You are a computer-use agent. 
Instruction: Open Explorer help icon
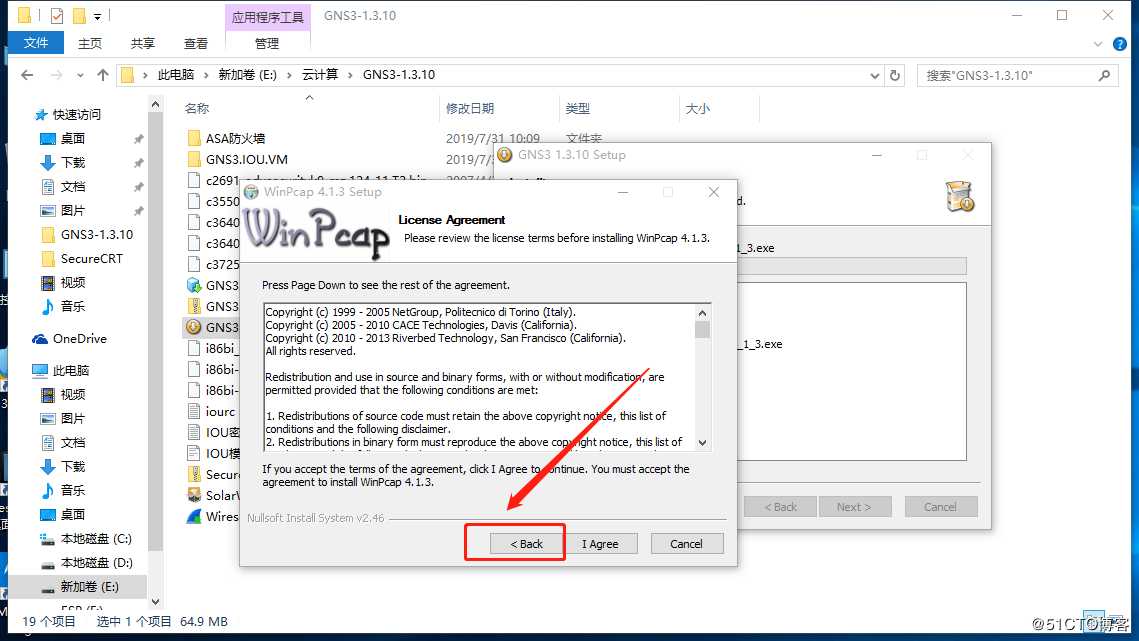[x=1119, y=44]
